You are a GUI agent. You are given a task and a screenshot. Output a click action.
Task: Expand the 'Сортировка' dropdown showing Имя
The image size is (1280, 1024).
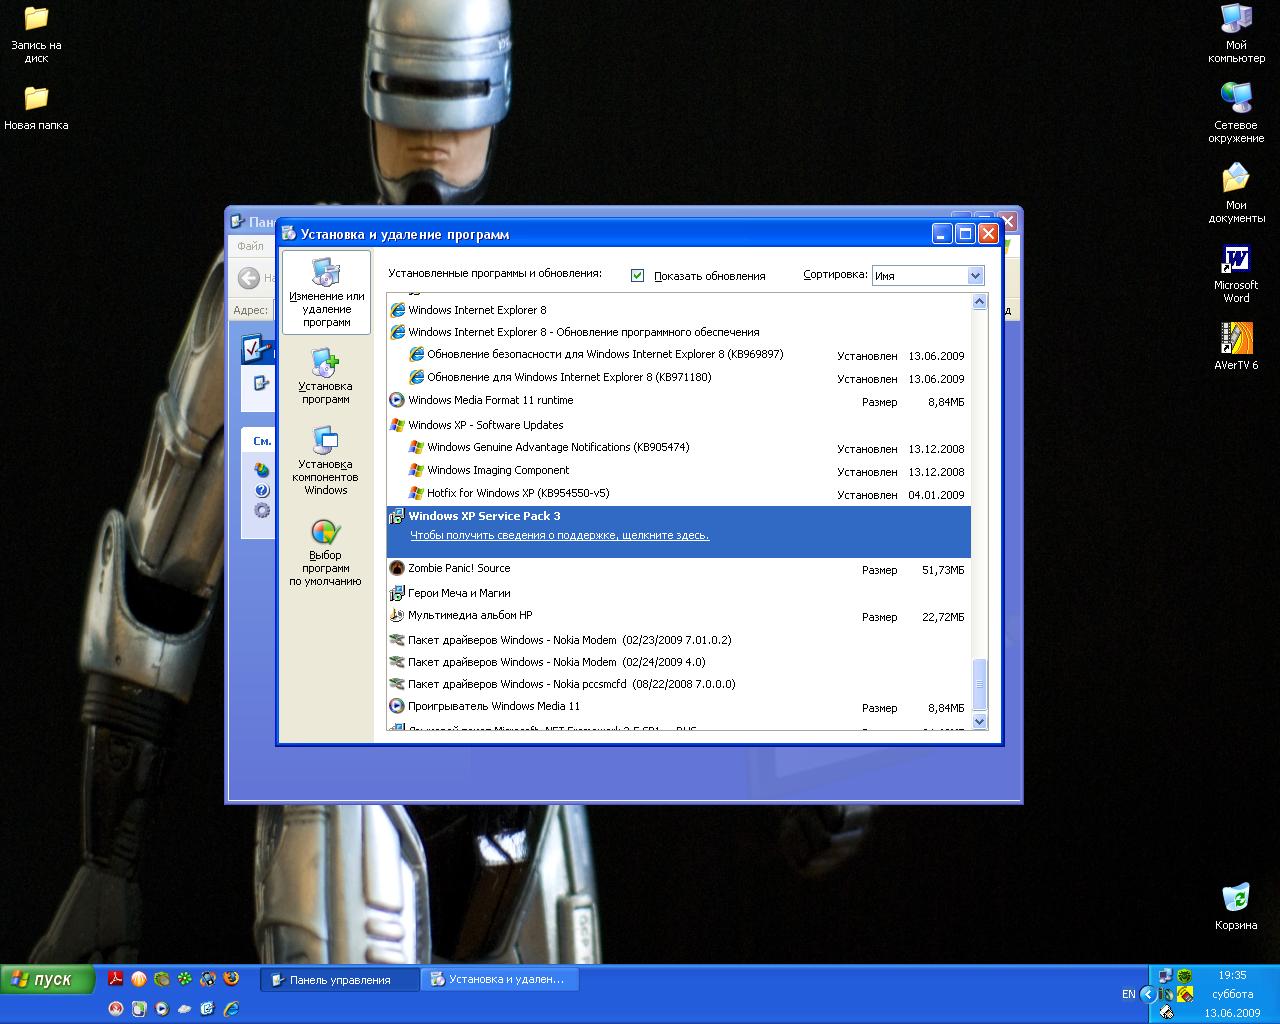click(975, 276)
